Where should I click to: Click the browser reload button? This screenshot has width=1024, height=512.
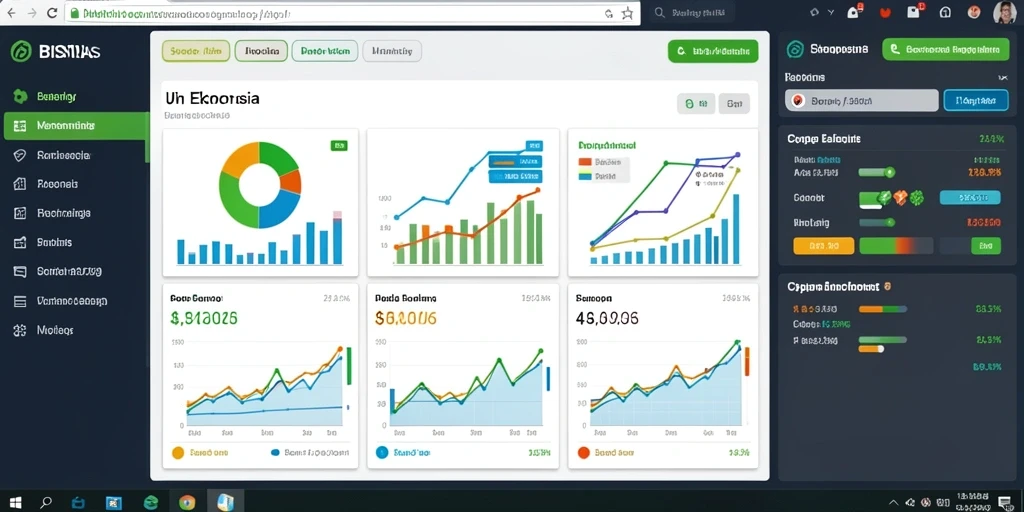click(52, 13)
